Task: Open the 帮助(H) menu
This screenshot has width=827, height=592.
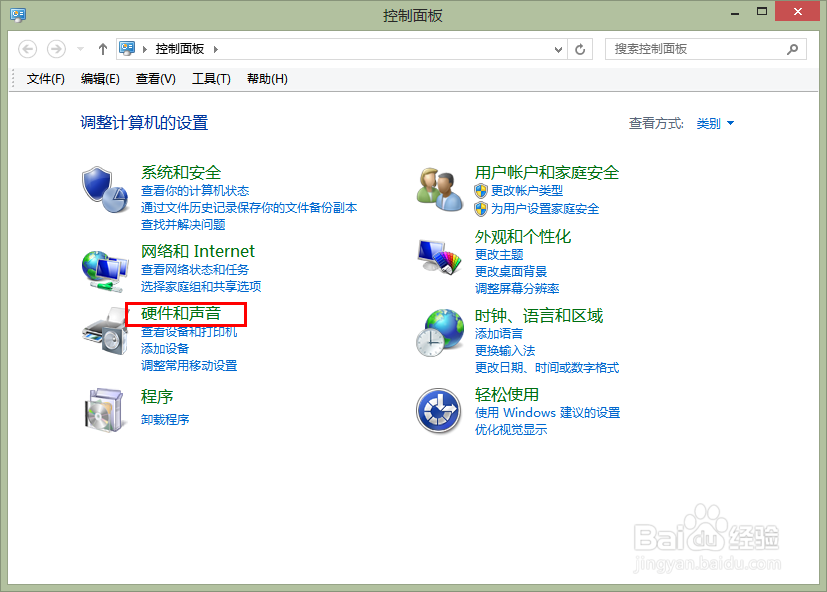Action: pos(267,79)
